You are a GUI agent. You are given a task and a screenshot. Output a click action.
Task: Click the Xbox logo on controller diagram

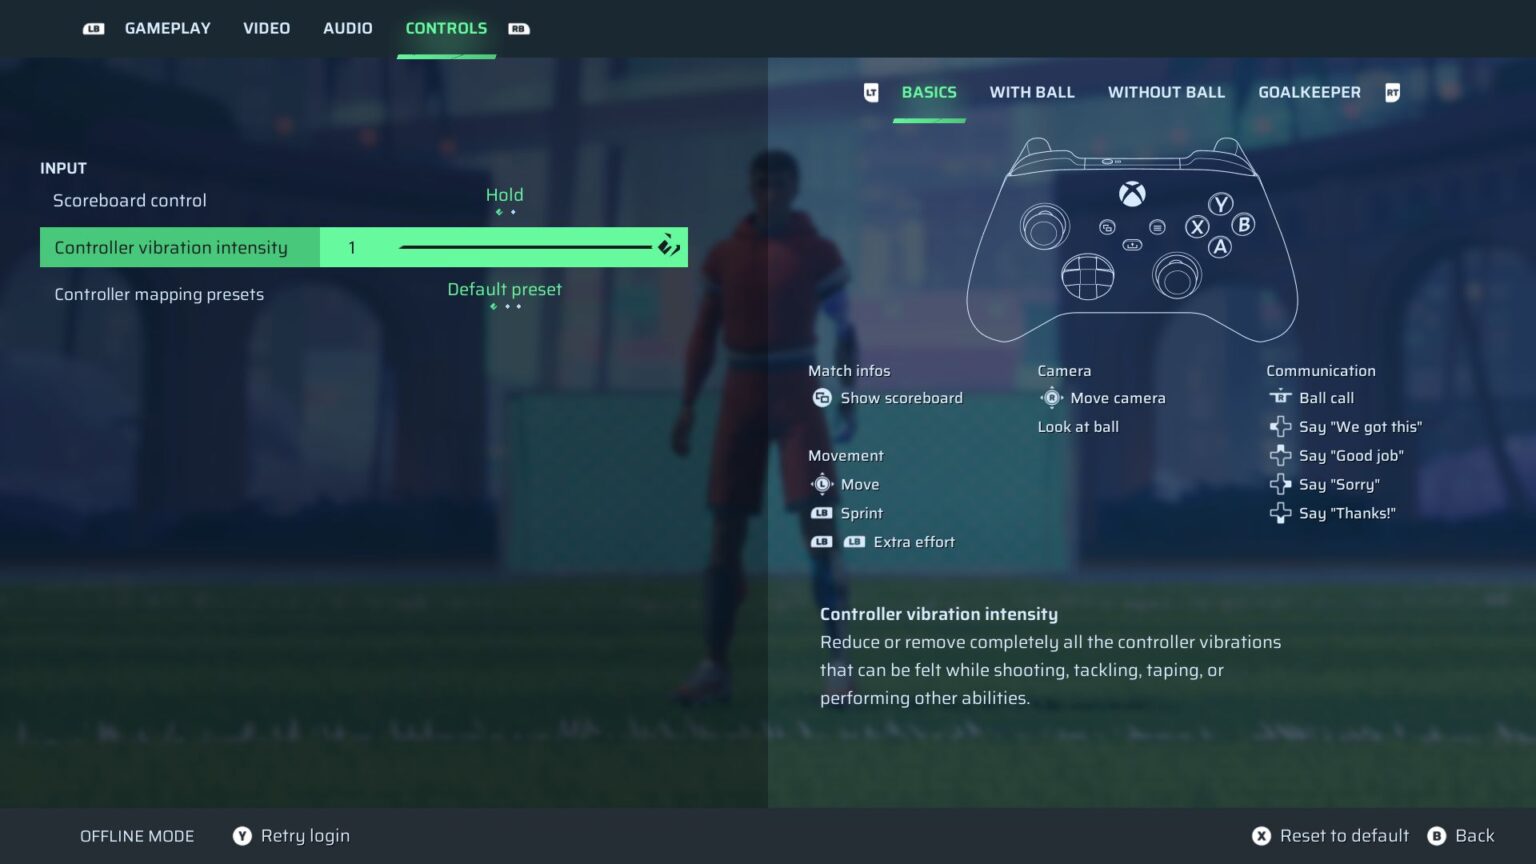[x=1132, y=194]
